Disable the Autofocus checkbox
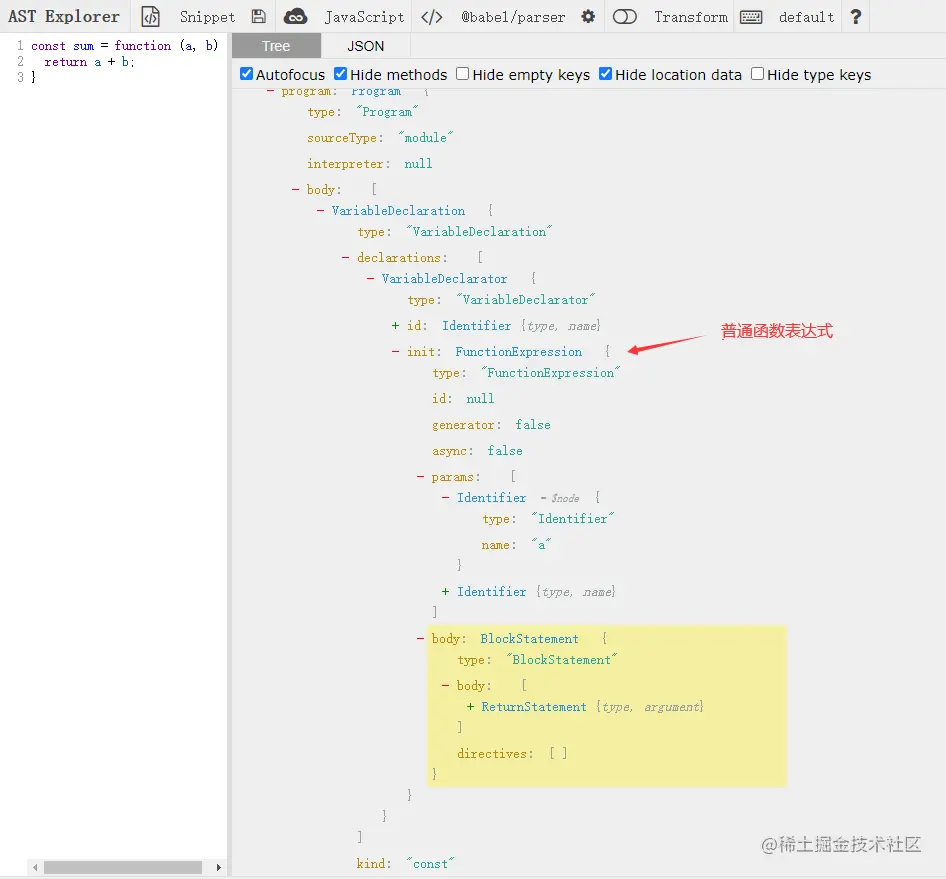The image size is (946, 879). point(245,74)
